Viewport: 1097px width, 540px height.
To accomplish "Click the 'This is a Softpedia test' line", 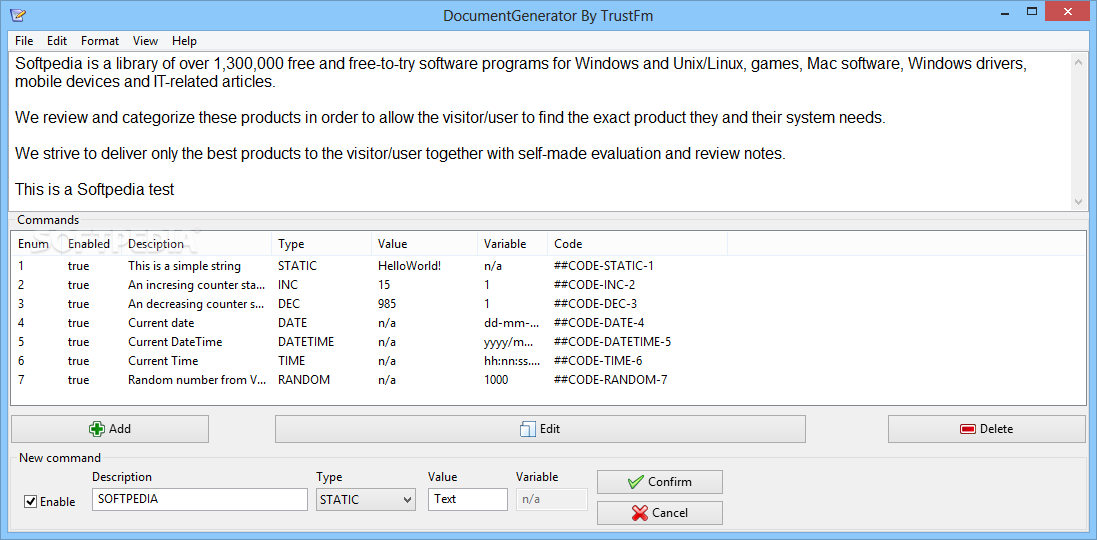I will point(94,189).
